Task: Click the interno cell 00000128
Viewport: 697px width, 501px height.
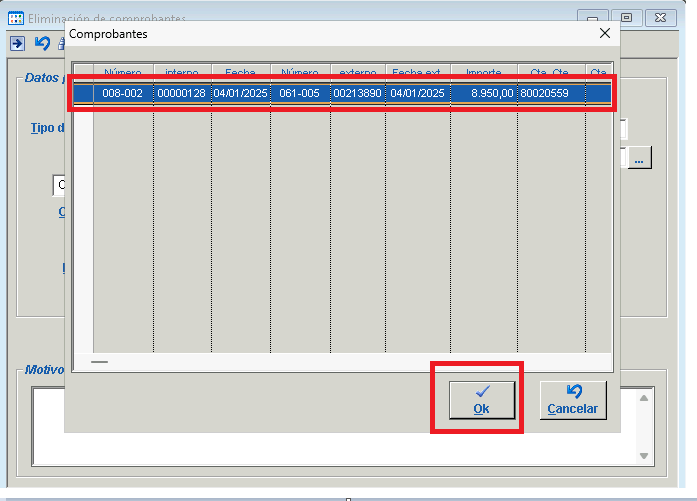Action: (182, 93)
